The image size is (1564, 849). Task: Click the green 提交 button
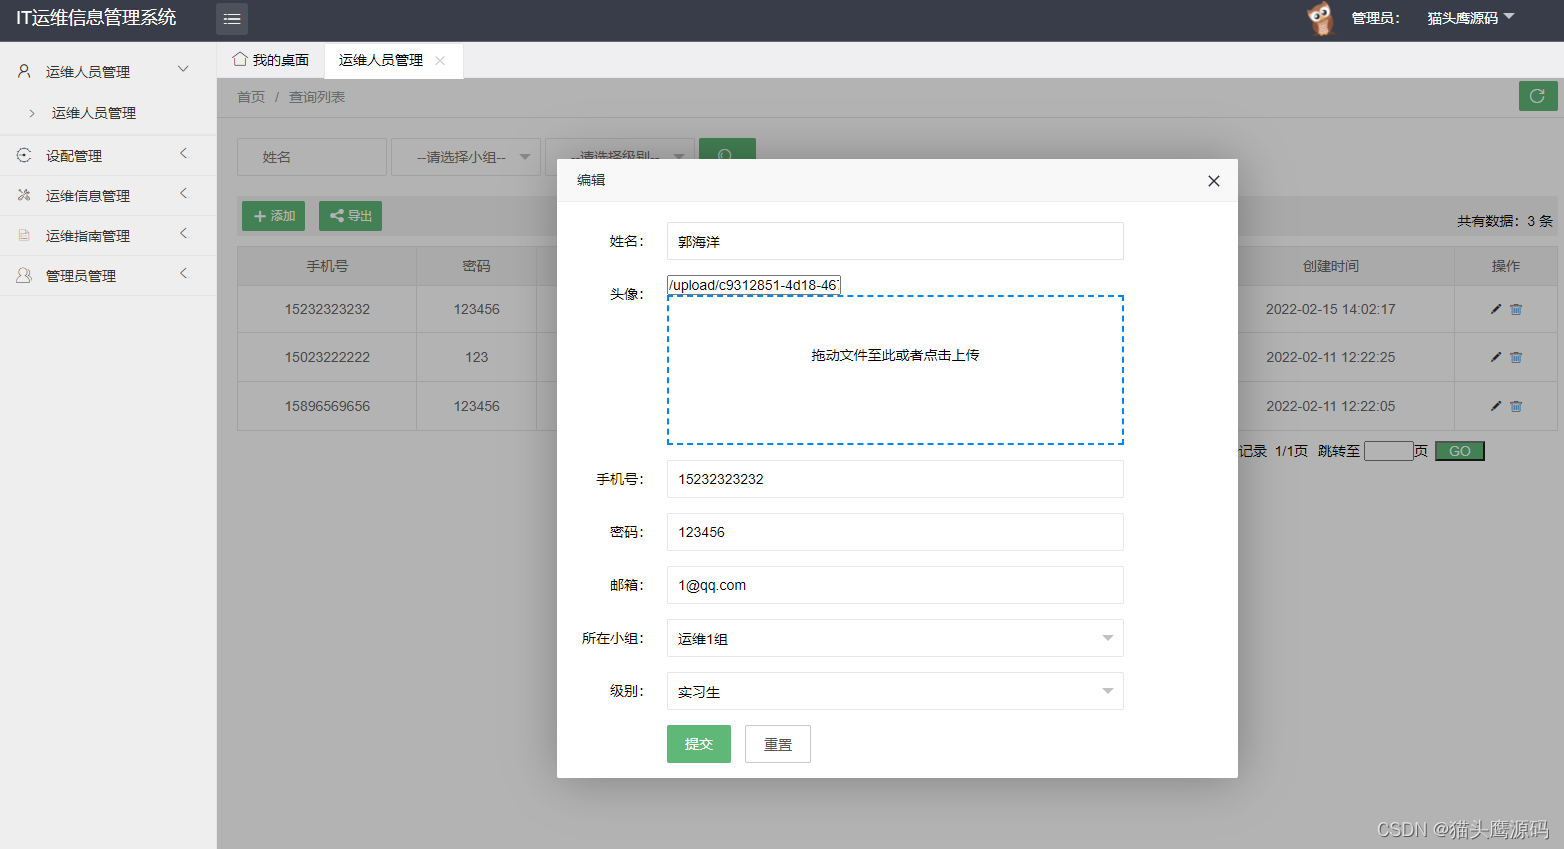(699, 744)
